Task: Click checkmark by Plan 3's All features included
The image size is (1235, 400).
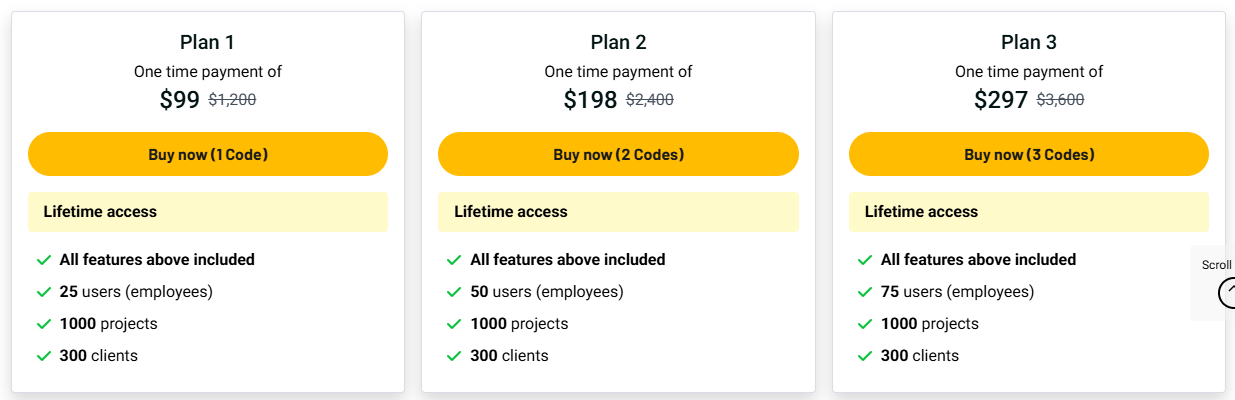Action: [865, 260]
